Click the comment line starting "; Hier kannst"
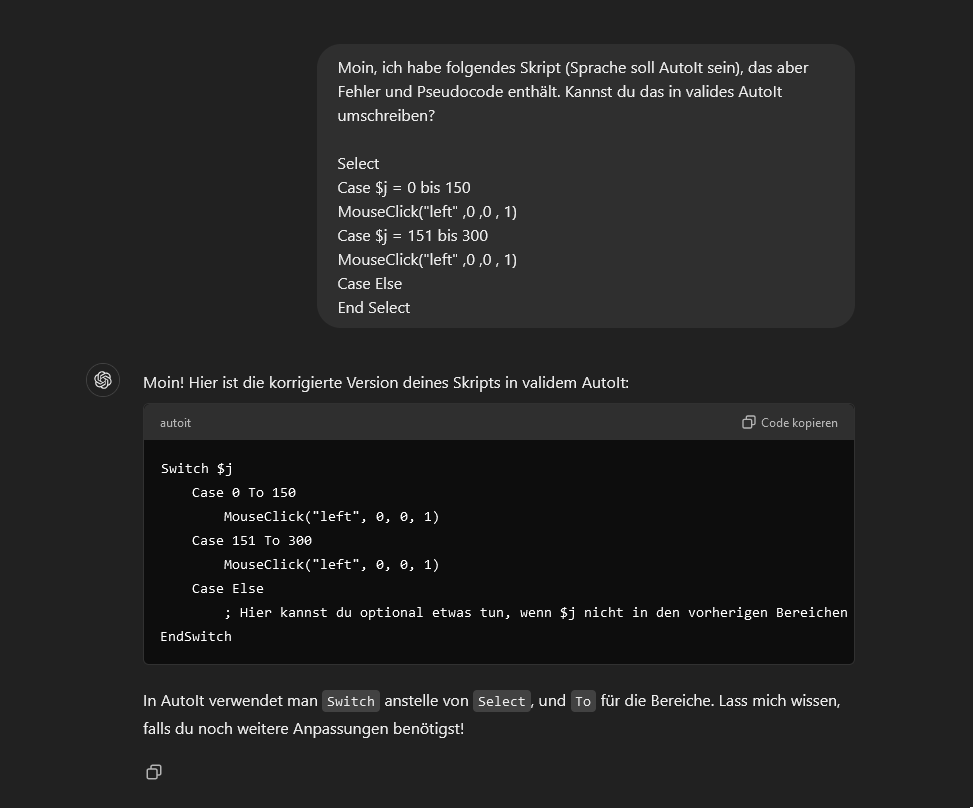 pos(535,612)
